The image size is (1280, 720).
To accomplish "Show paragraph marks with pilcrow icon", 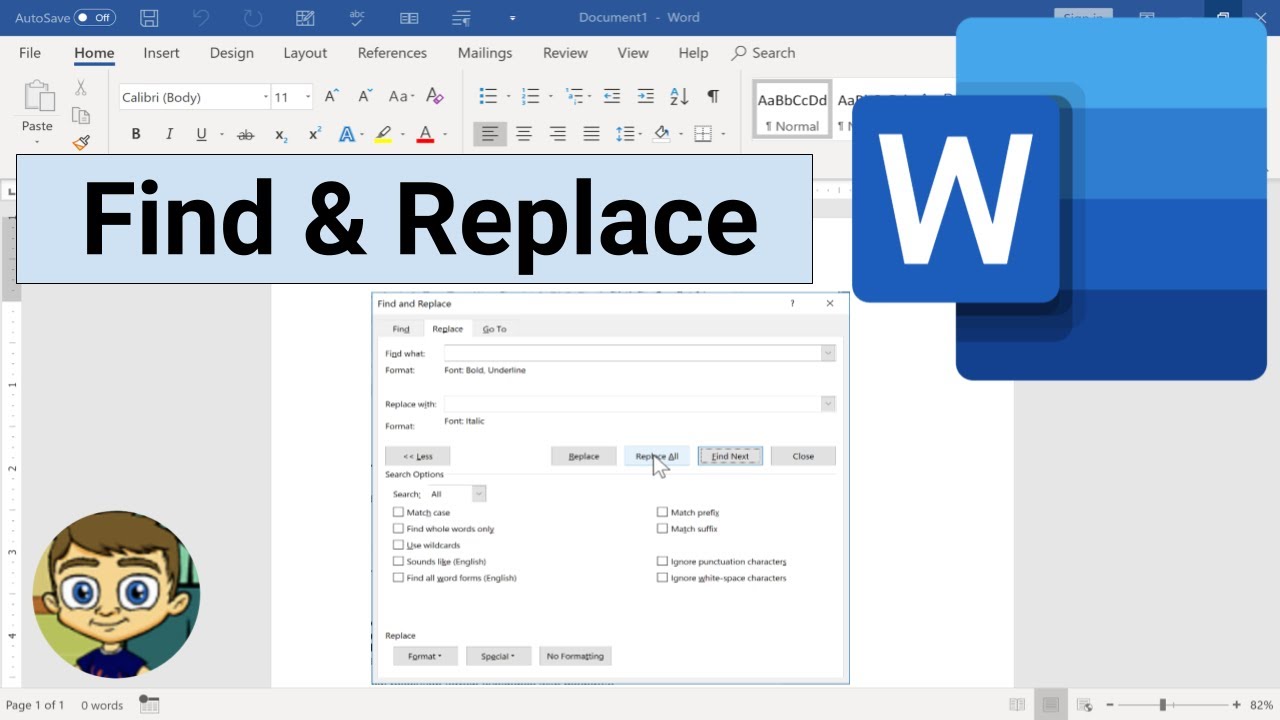I will tap(713, 97).
